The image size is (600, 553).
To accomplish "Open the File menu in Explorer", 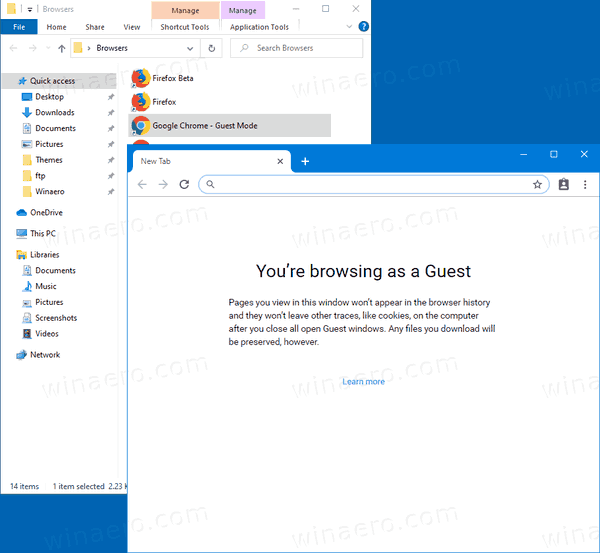I will 19,27.
